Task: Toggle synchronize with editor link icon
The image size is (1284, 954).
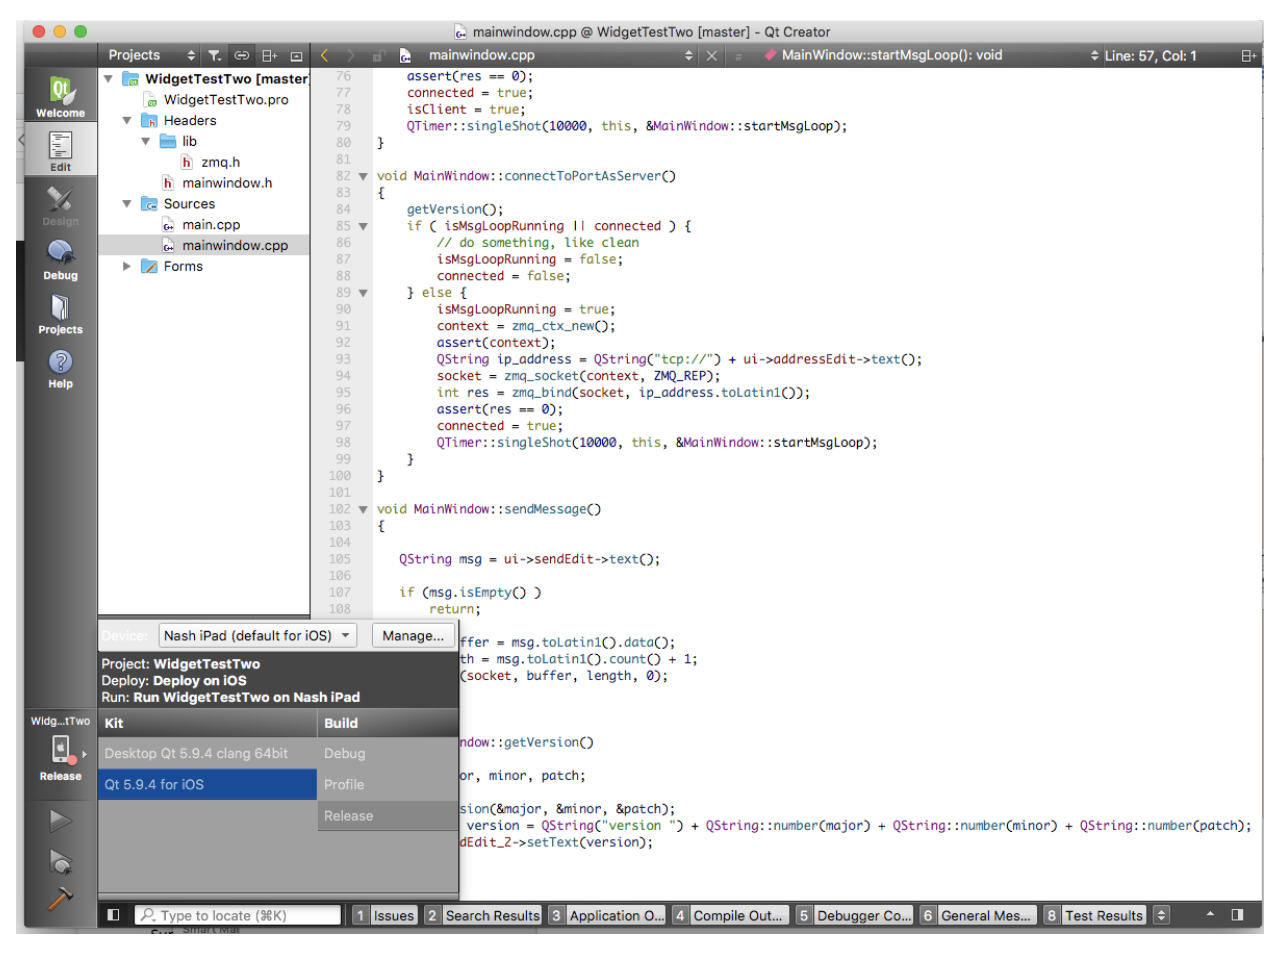Action: [x=241, y=56]
